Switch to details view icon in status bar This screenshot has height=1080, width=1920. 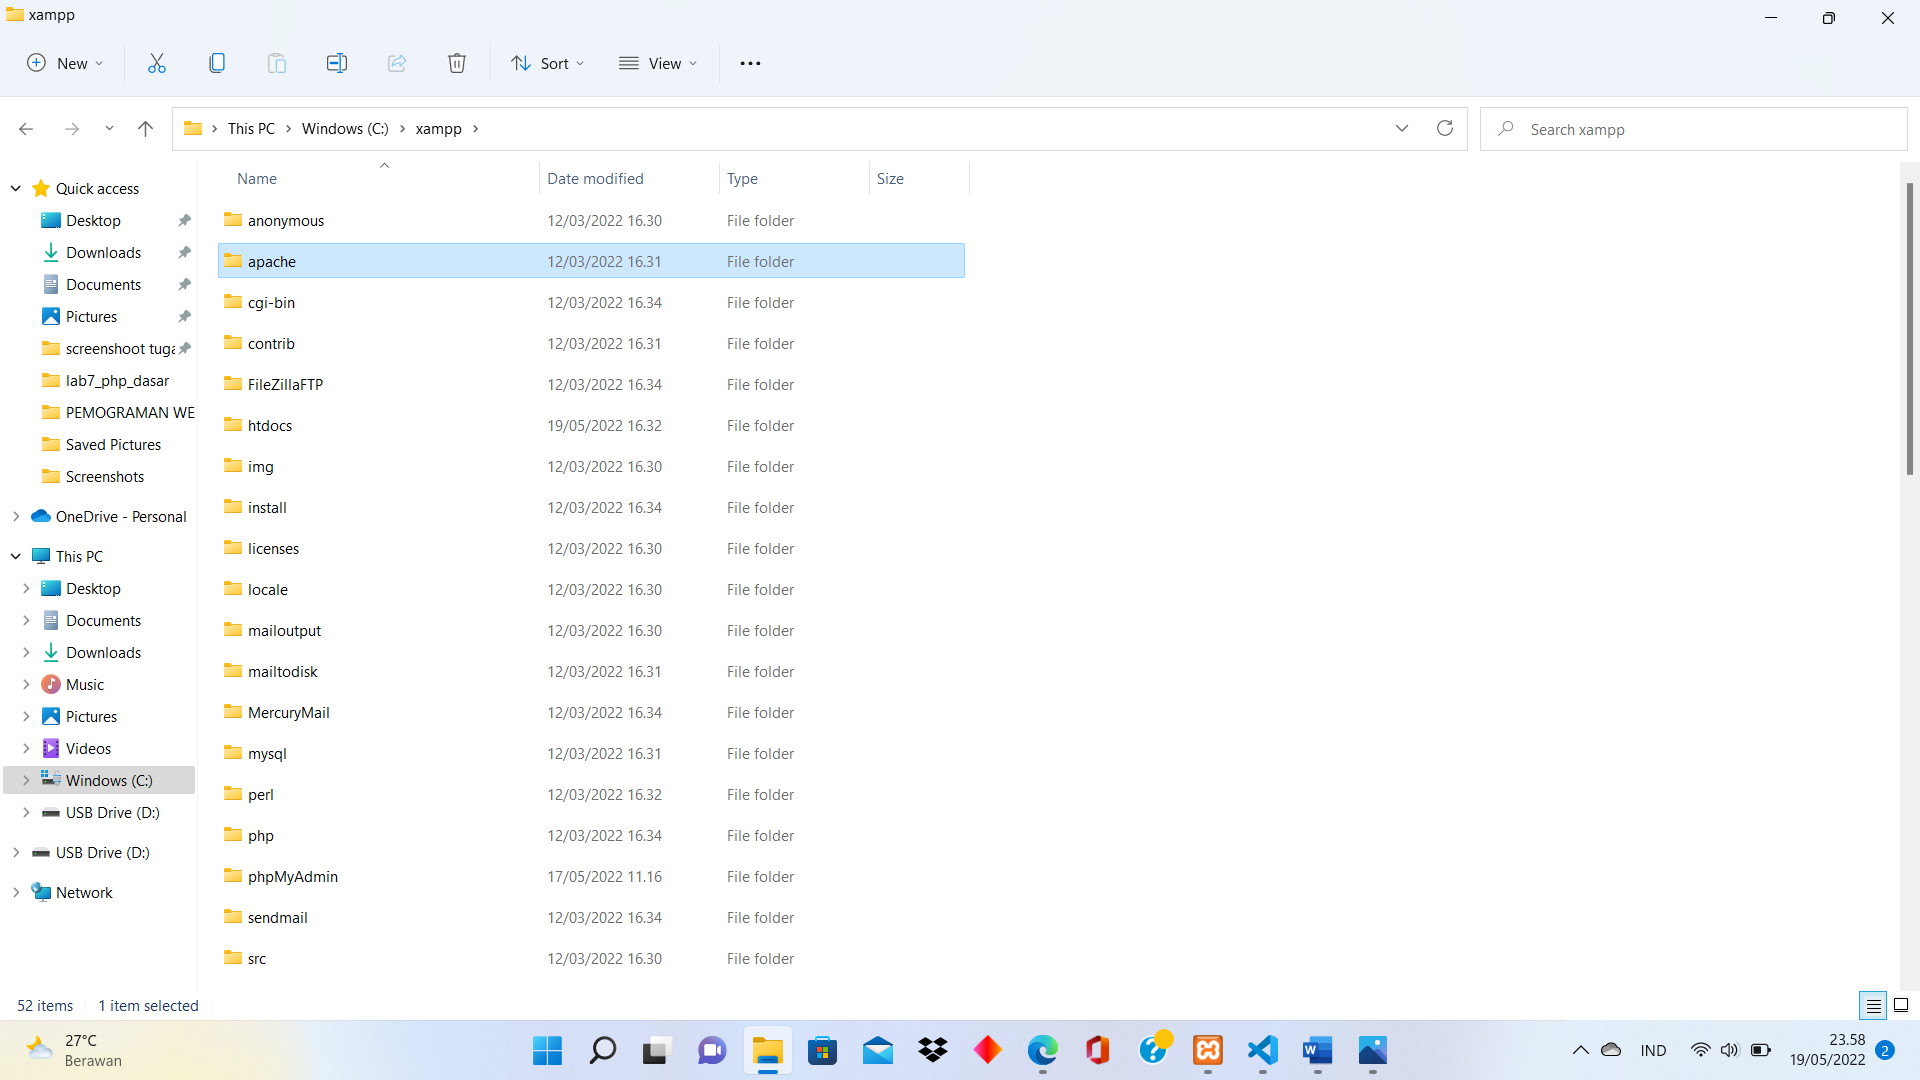[x=1873, y=1006]
